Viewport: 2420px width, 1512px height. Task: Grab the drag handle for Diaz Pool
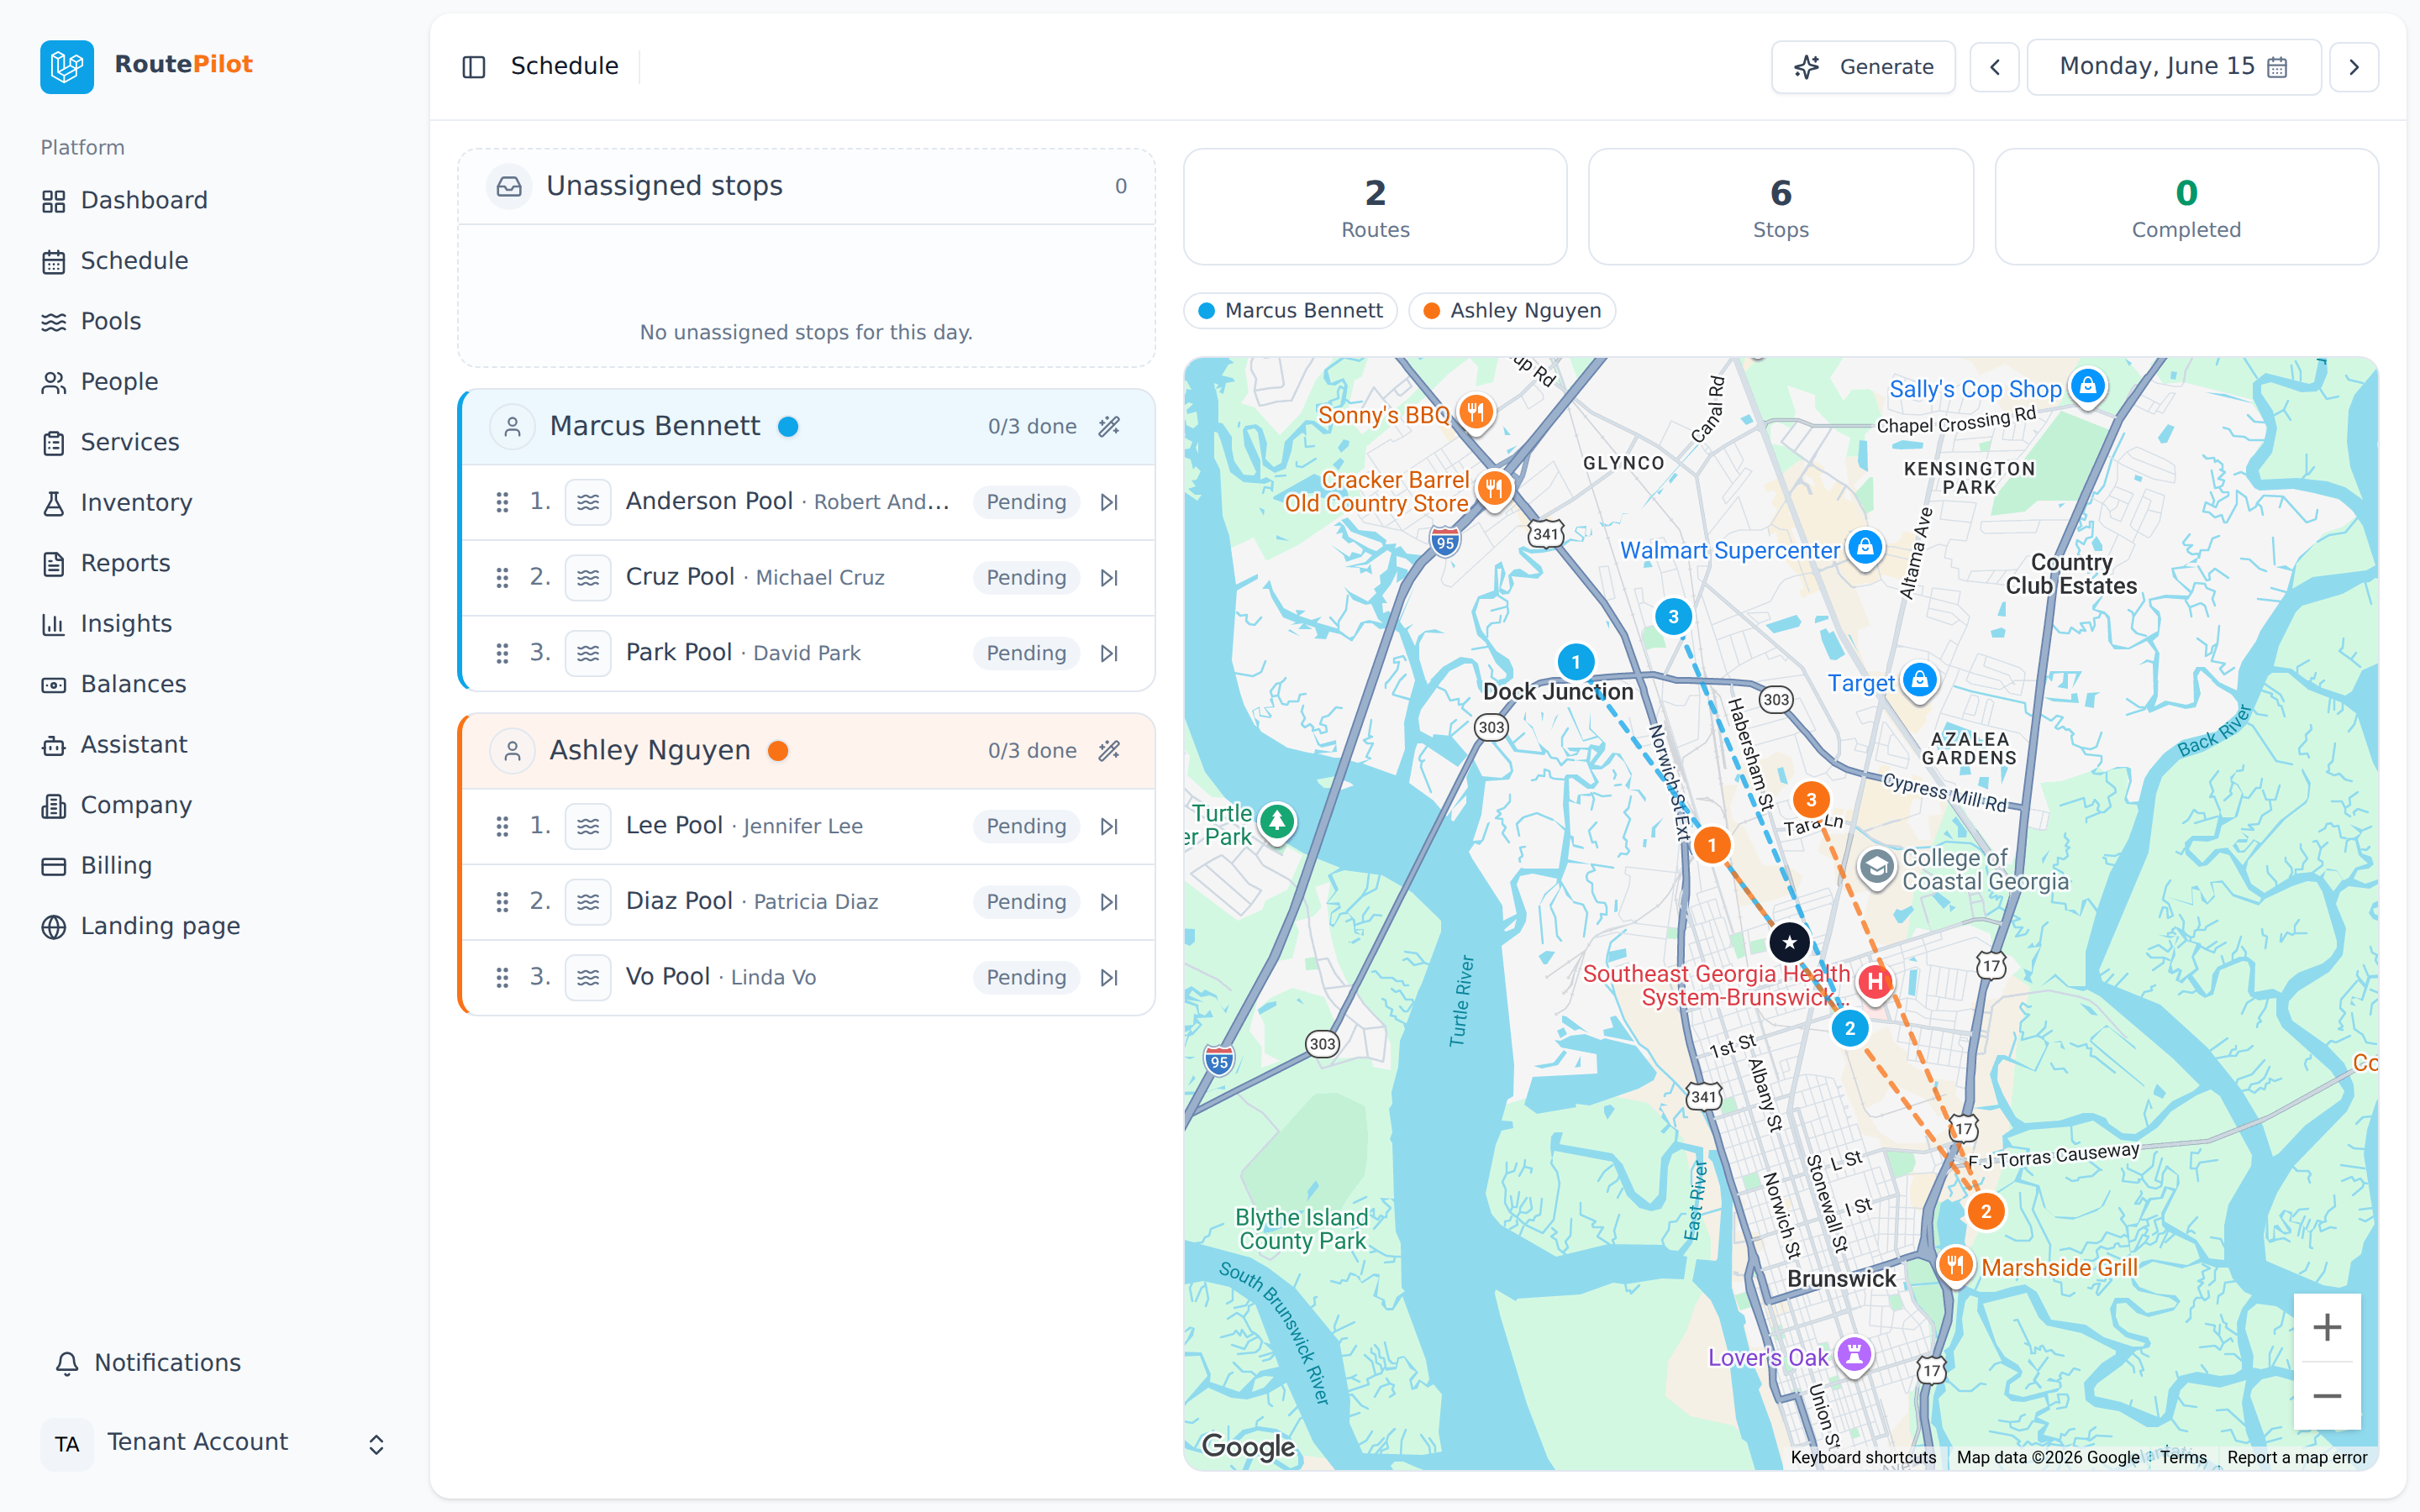click(502, 902)
